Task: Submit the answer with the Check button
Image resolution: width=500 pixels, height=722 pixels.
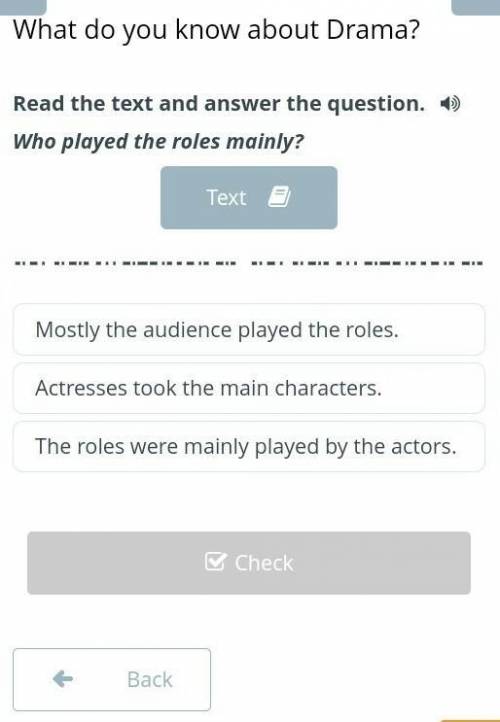Action: coord(249,563)
